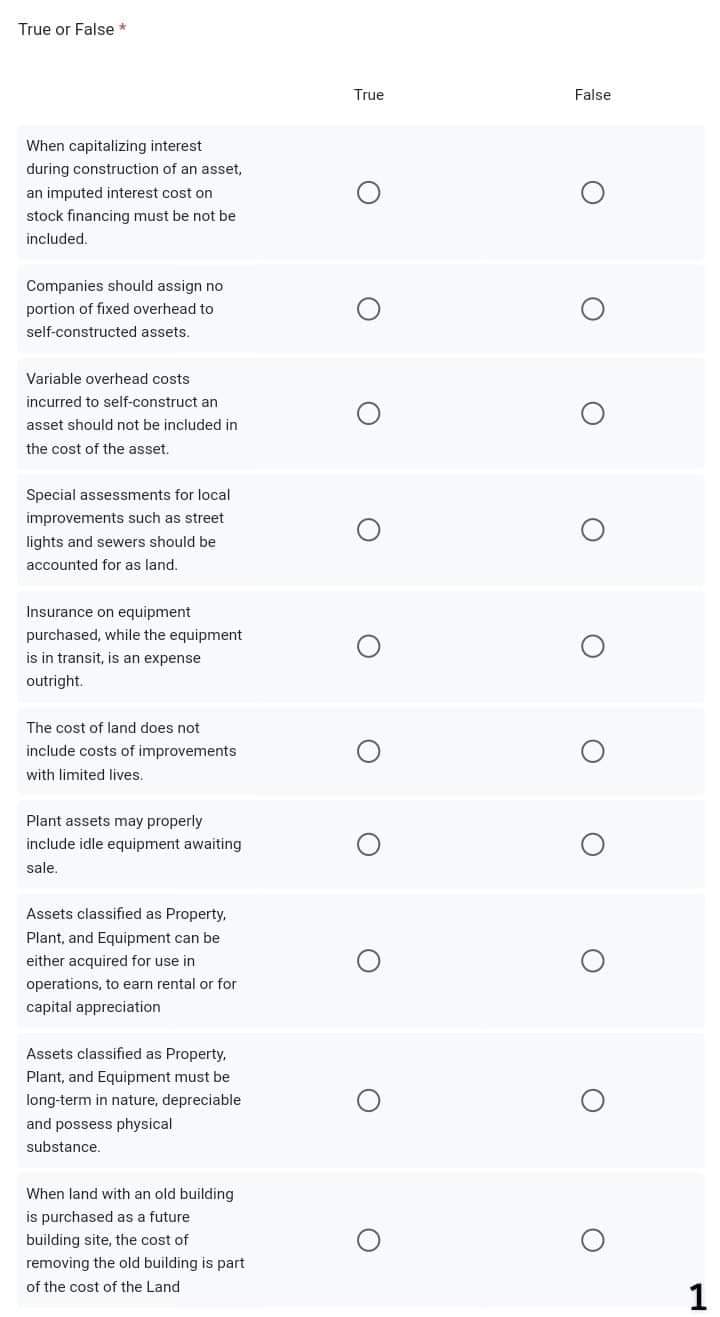The height and width of the screenshot is (1317, 720).
Task: Select False for the cost of land statement
Action: point(593,751)
